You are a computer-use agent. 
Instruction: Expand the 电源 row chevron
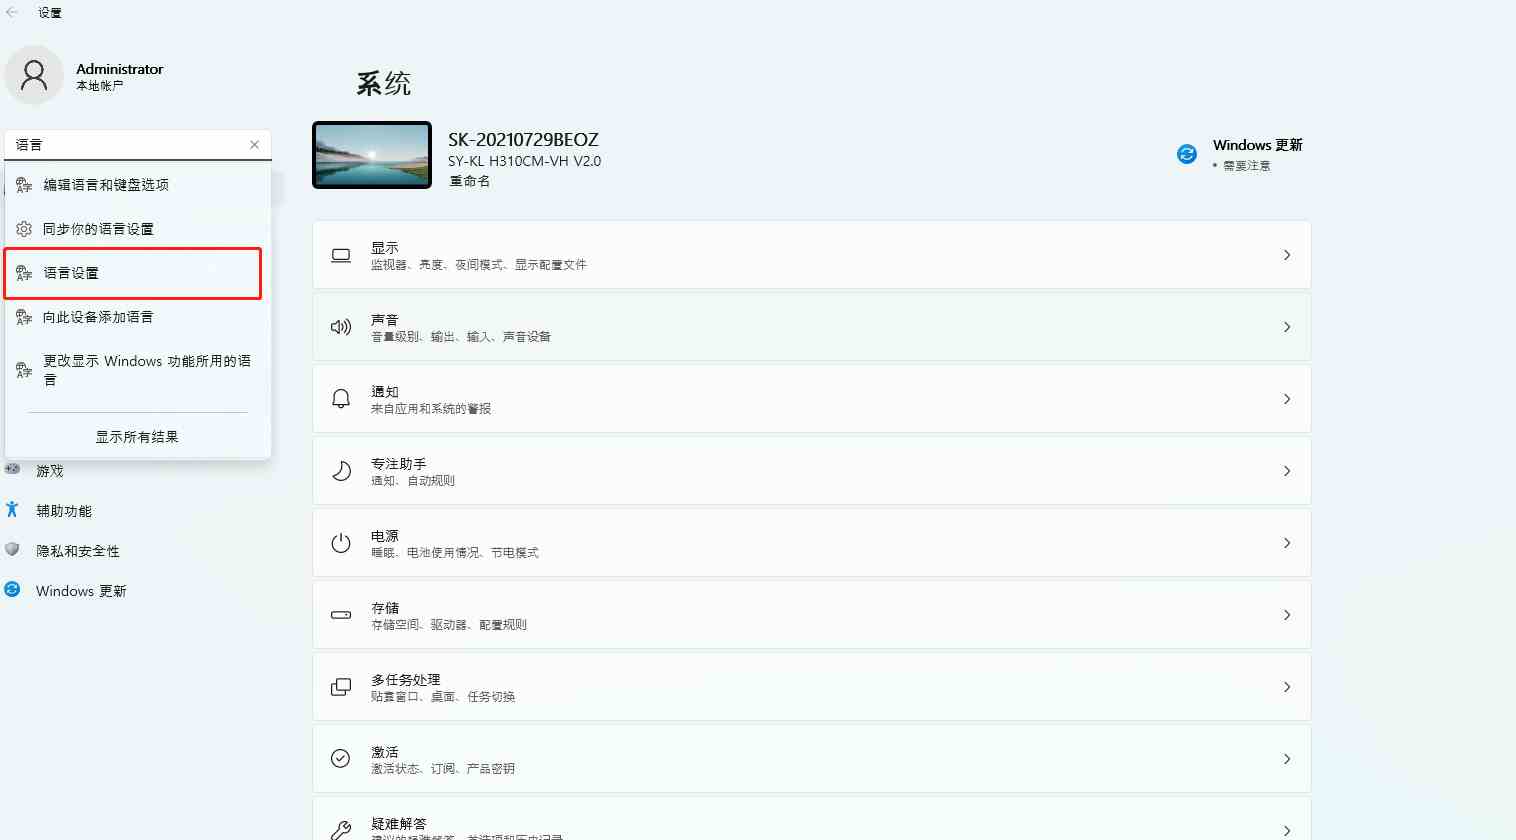pos(1287,543)
